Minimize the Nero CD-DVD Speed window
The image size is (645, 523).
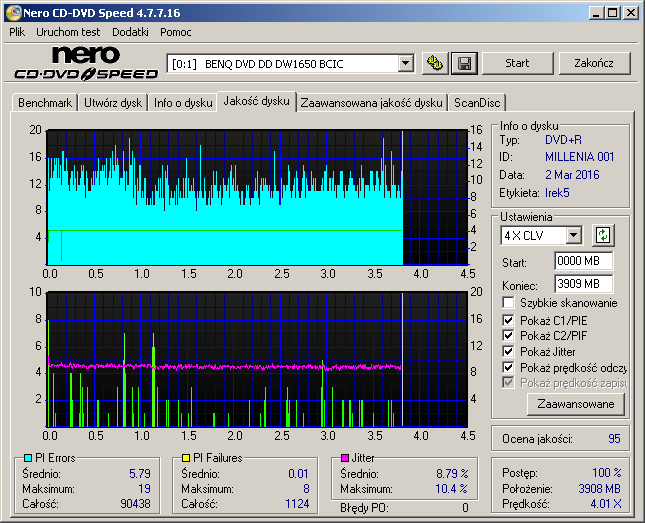point(596,13)
